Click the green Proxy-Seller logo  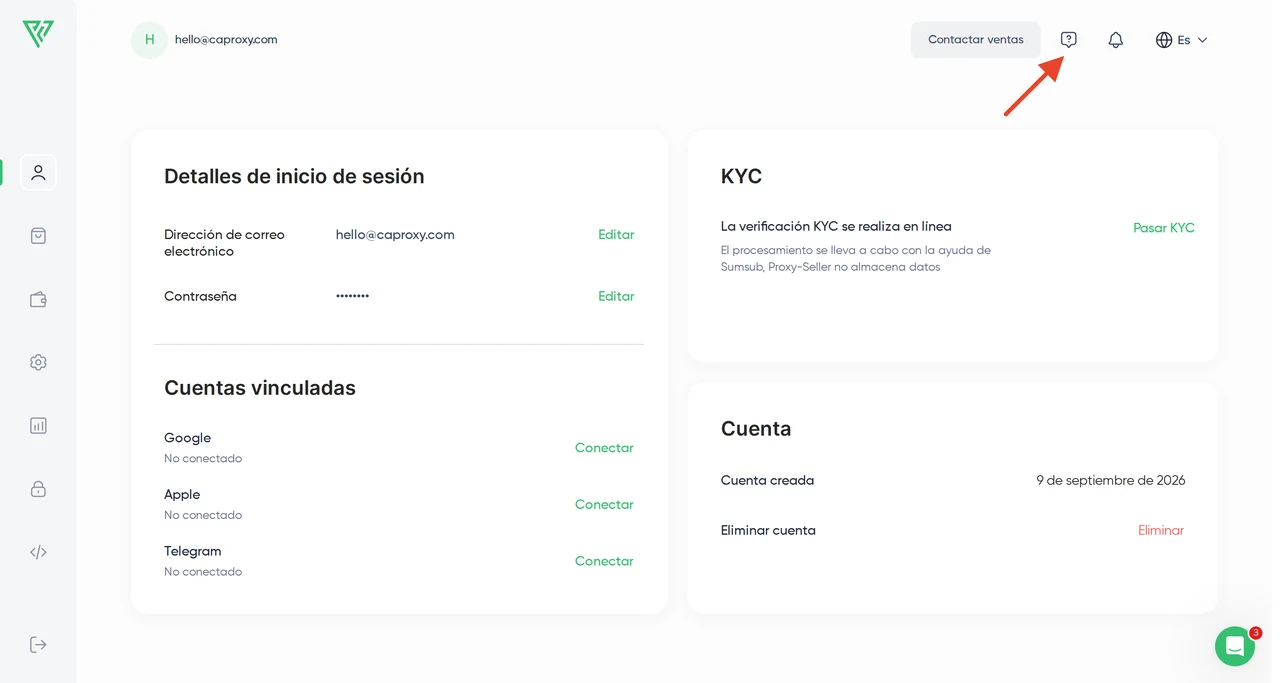(38, 34)
